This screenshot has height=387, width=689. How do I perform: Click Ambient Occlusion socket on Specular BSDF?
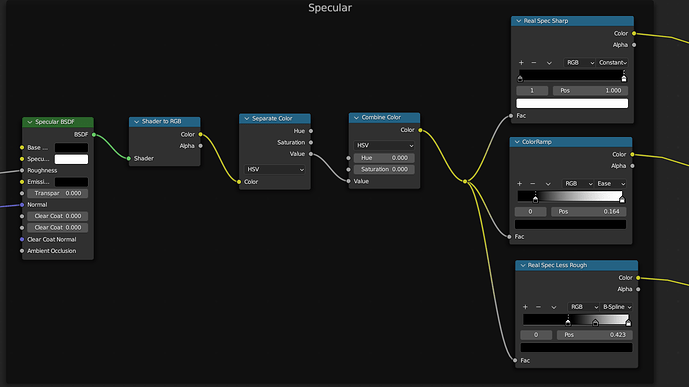[22, 251]
